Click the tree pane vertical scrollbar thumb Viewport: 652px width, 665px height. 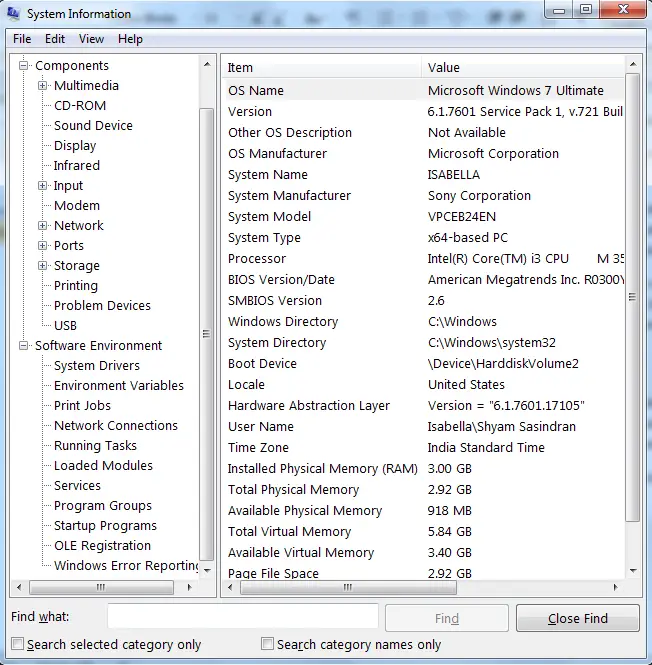[207, 334]
